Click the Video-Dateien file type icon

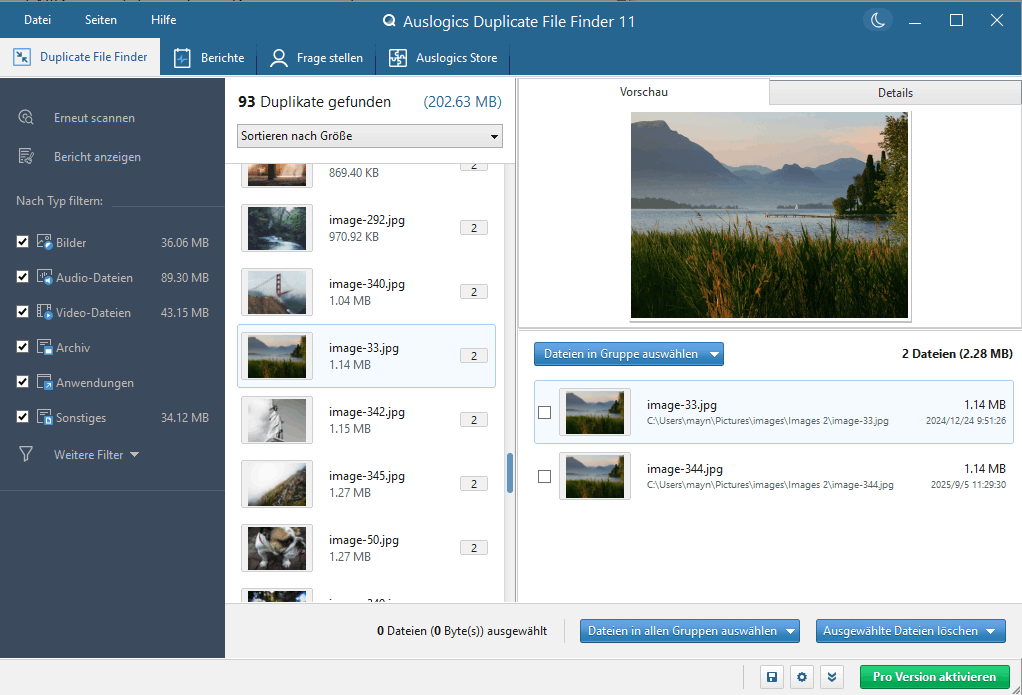coord(44,312)
